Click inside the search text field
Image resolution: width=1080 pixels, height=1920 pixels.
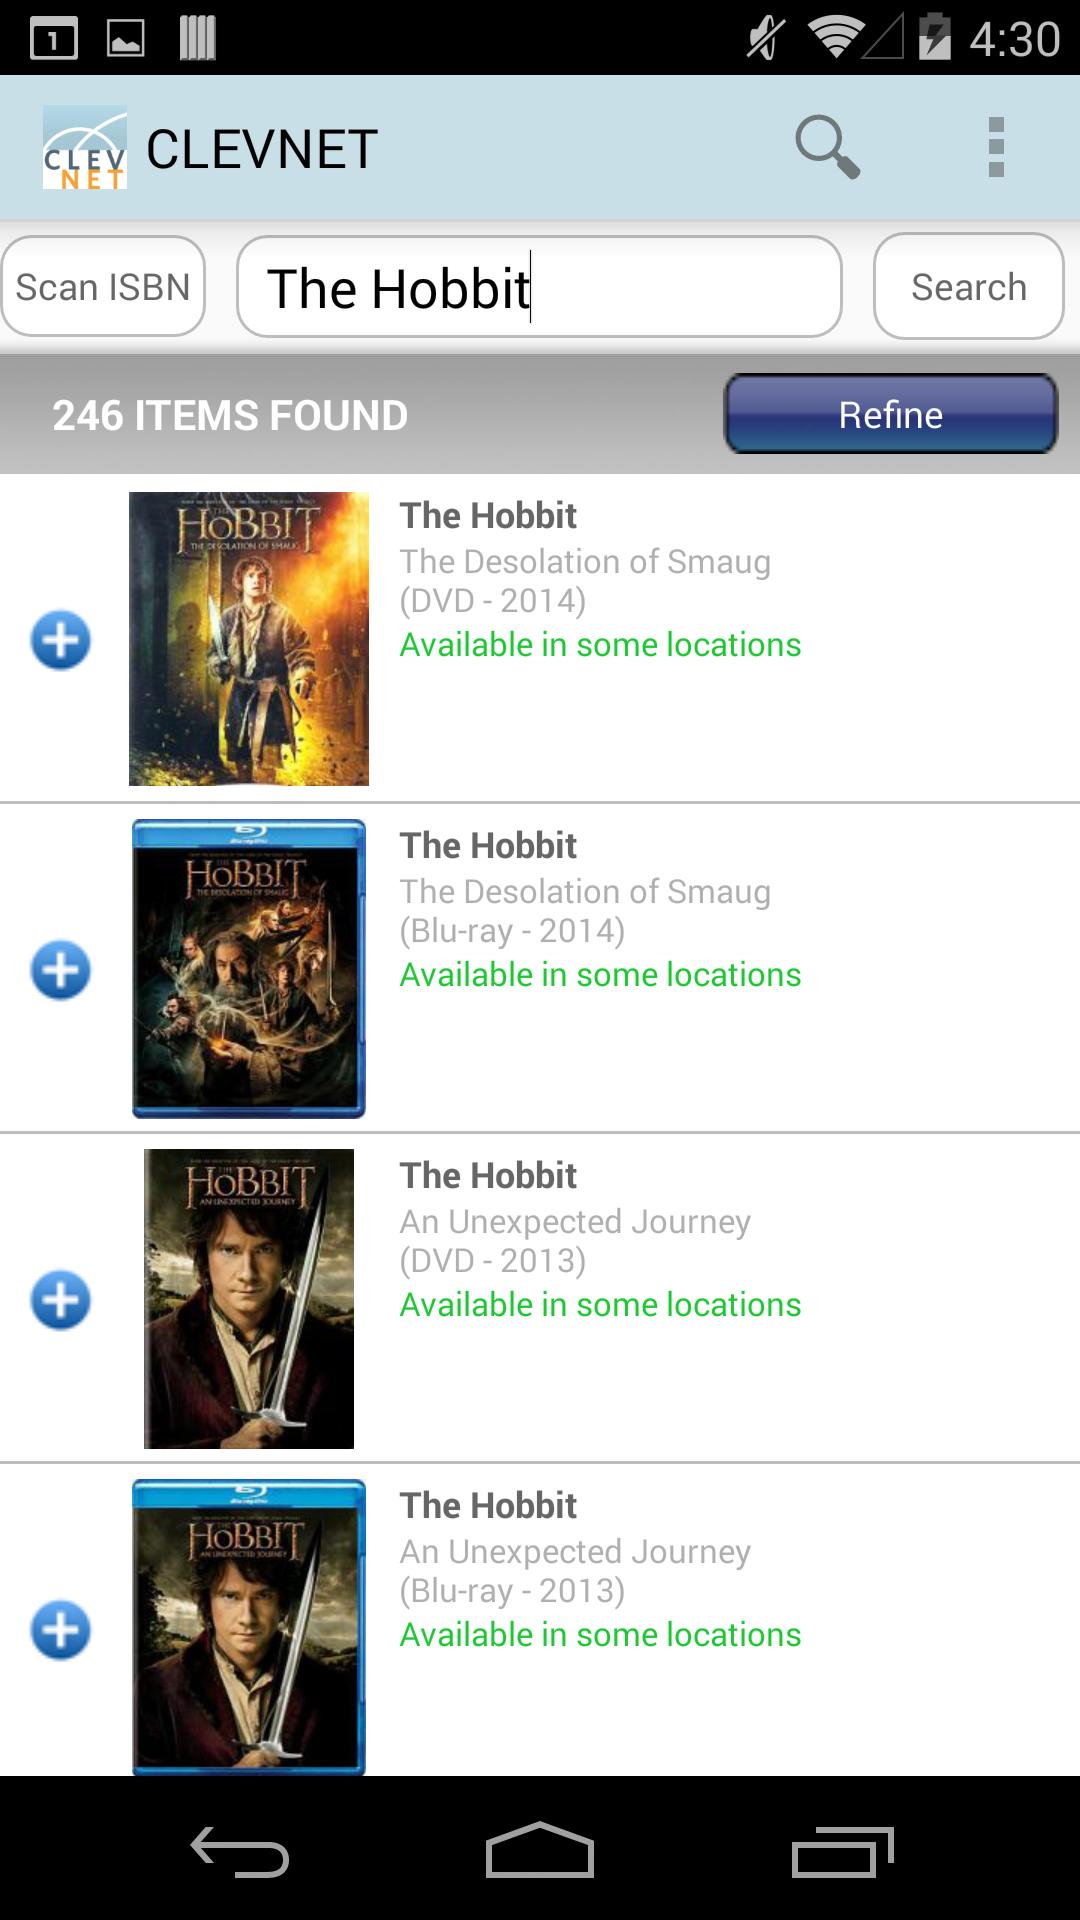pos(539,286)
